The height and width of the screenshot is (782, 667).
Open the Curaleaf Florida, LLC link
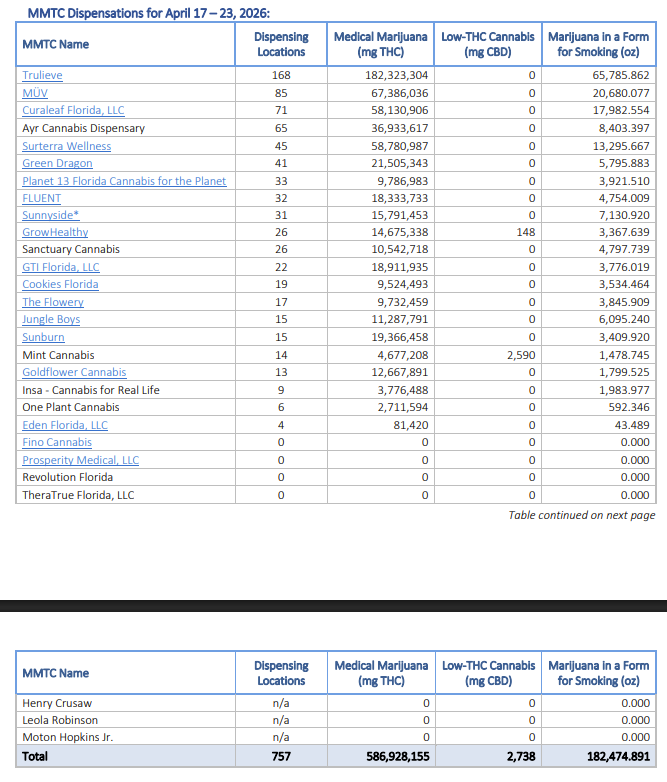[73, 110]
